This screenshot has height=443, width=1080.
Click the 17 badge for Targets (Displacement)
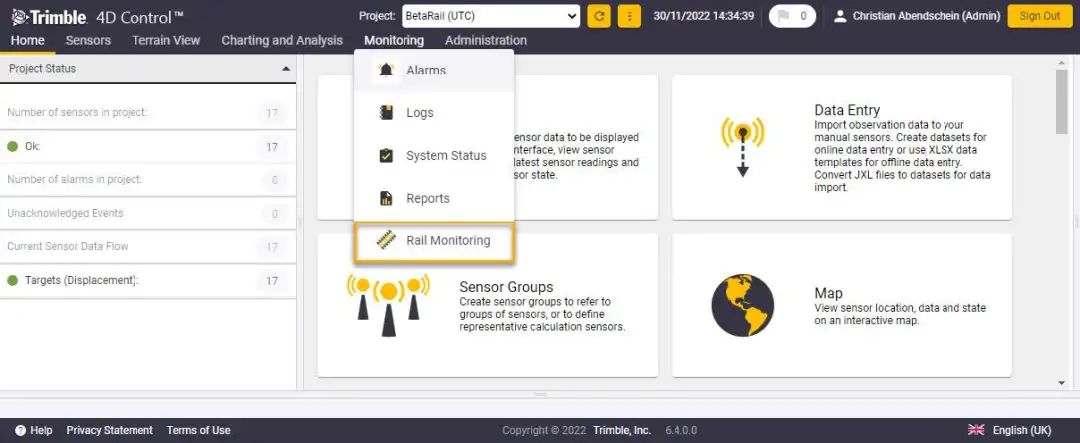pyautogui.click(x=272, y=280)
